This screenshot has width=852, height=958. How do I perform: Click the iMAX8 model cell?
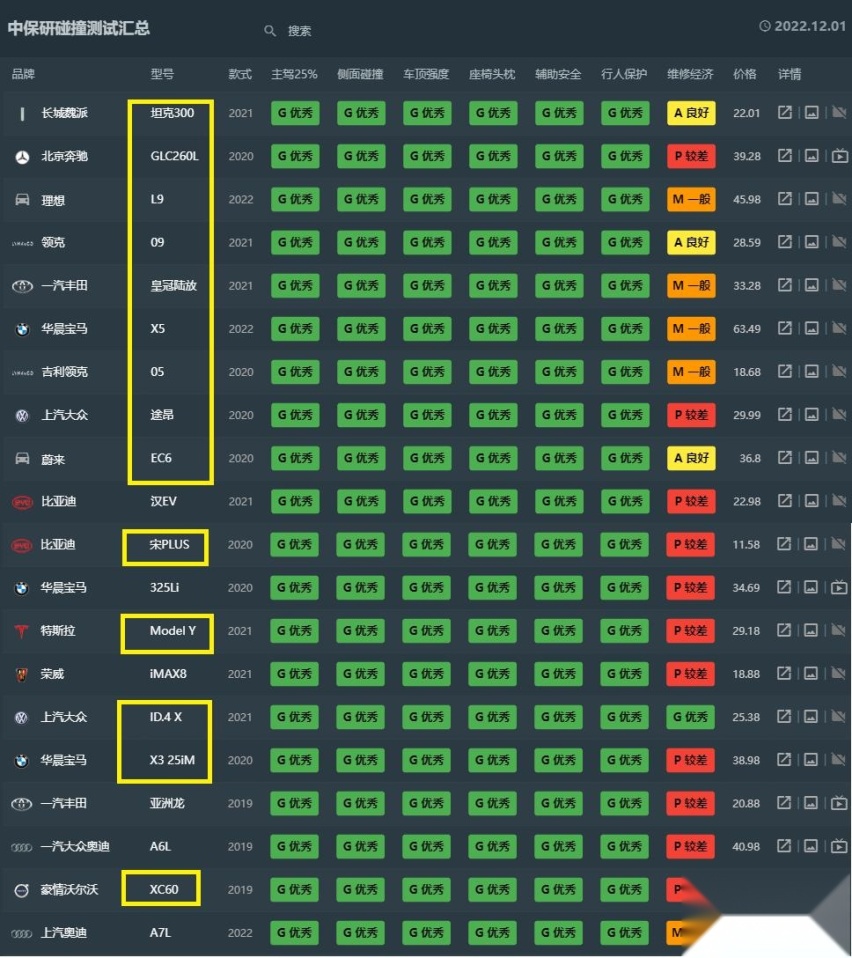(168, 673)
